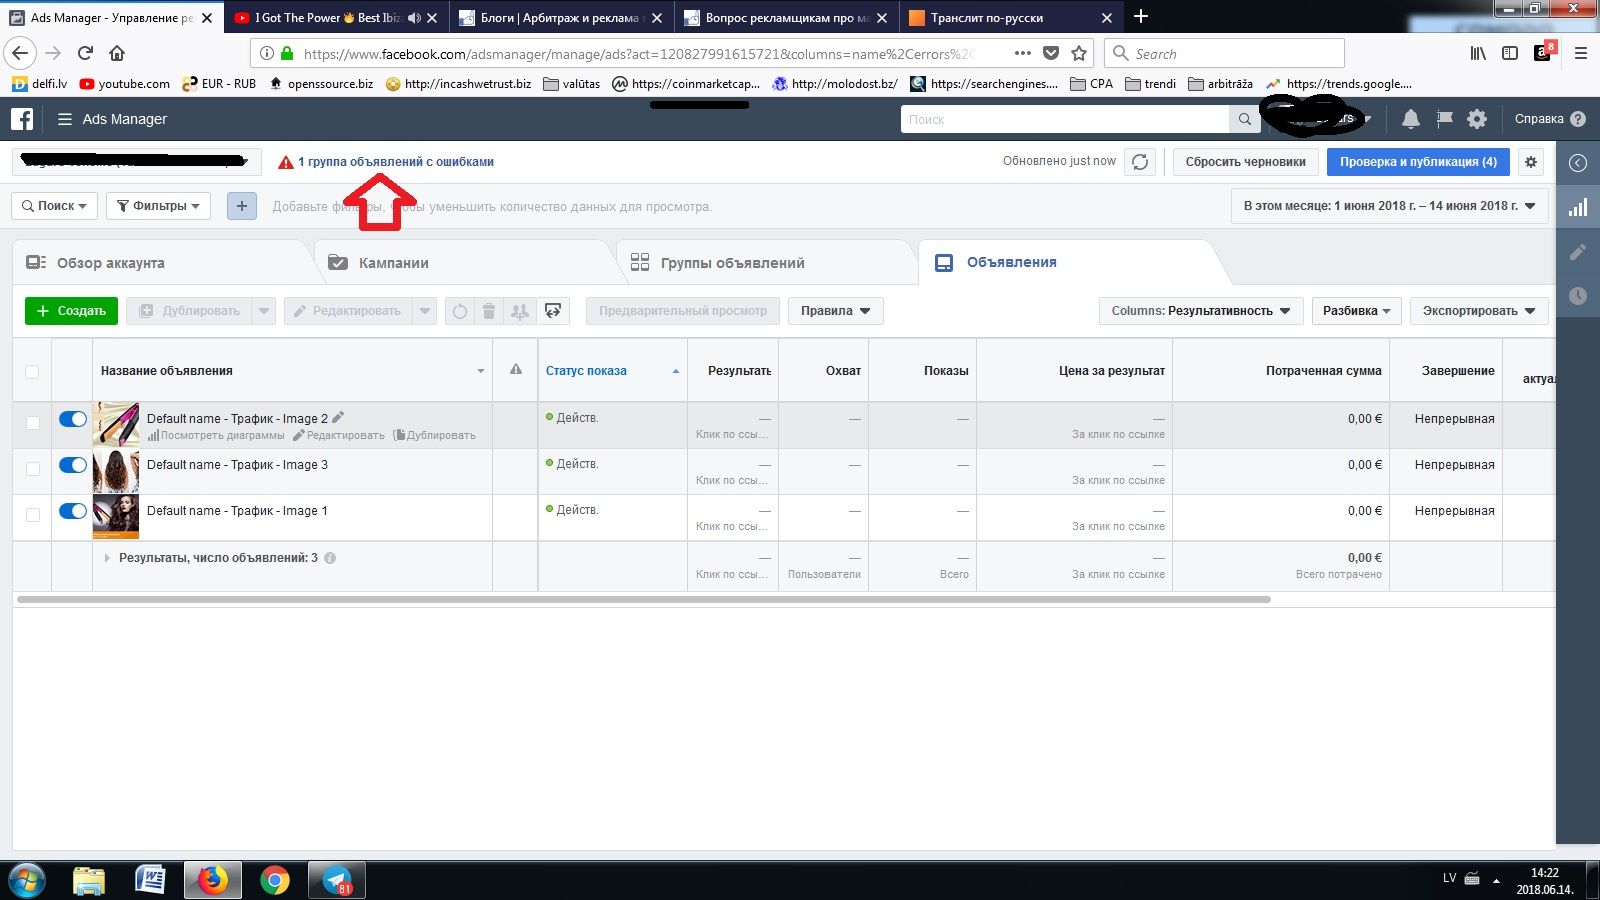Open Telegram from the Windows taskbar

337,880
